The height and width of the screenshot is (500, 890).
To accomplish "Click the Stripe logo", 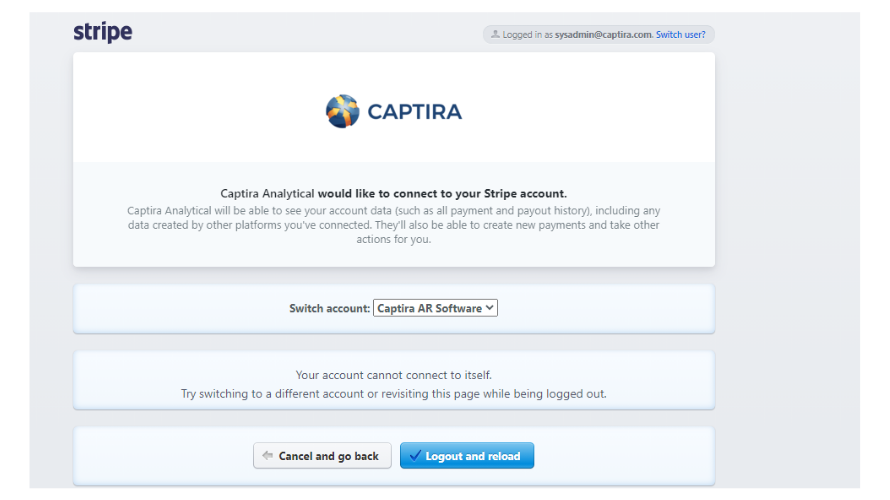I will [103, 32].
